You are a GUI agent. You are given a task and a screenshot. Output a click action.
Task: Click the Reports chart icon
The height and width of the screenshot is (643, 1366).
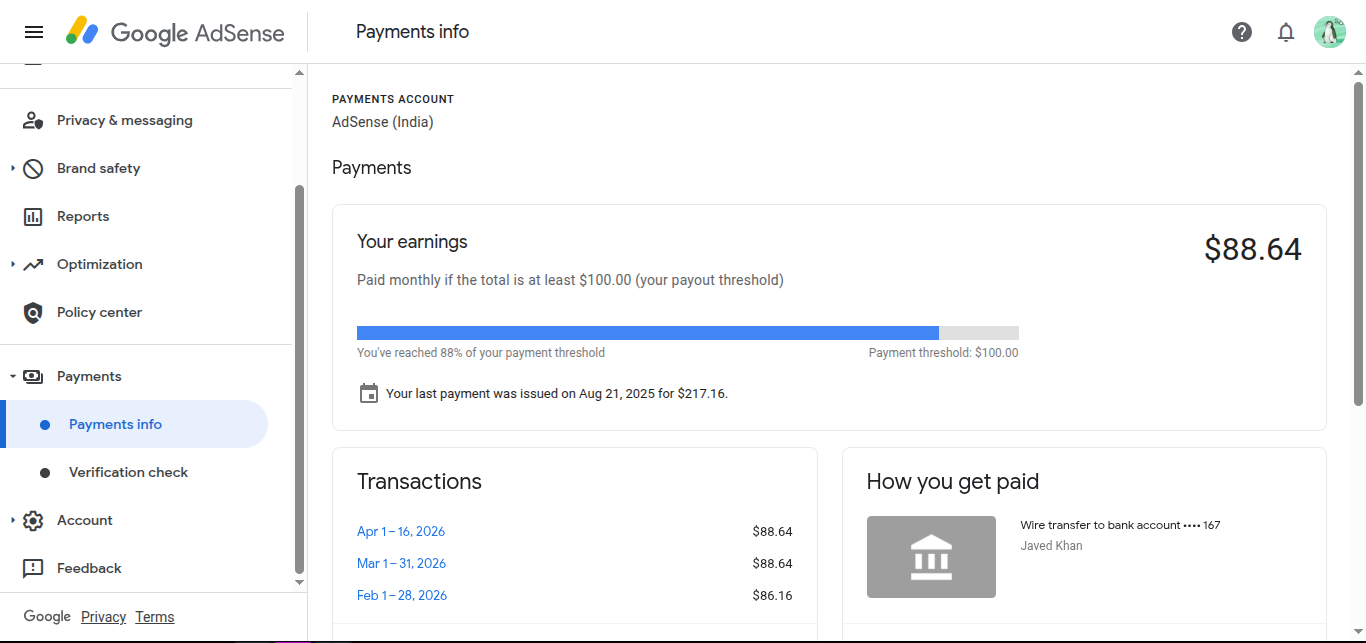(33, 217)
